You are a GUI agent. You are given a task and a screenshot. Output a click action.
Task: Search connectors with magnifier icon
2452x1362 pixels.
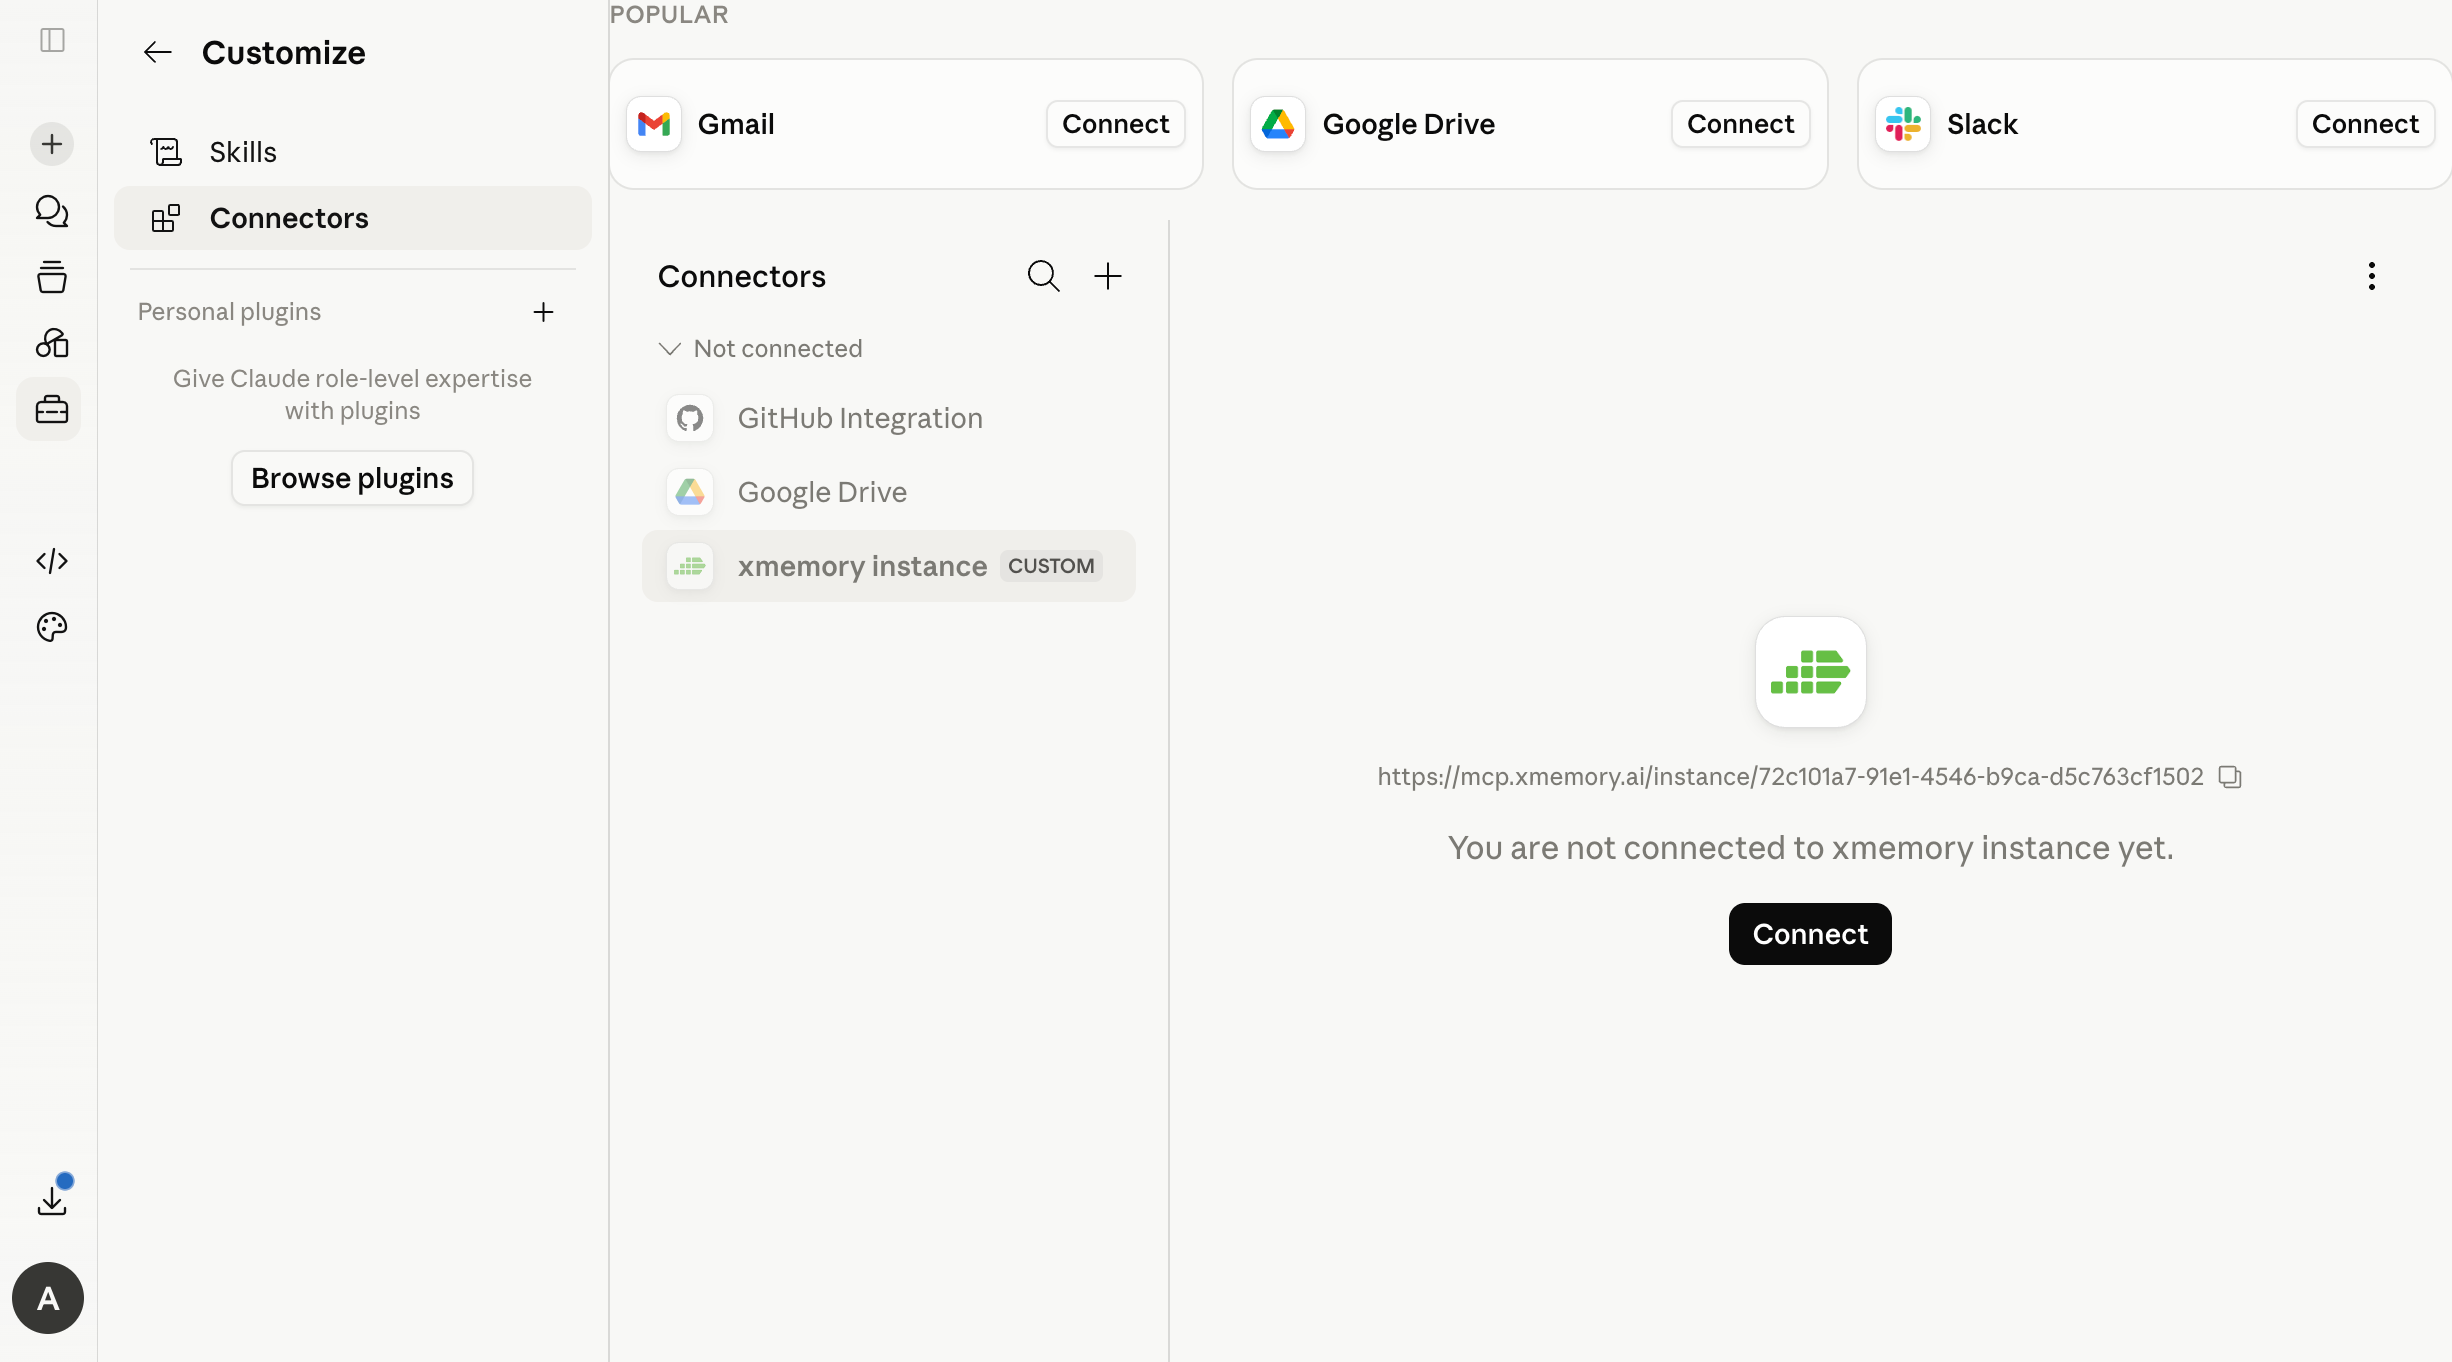coord(1043,276)
